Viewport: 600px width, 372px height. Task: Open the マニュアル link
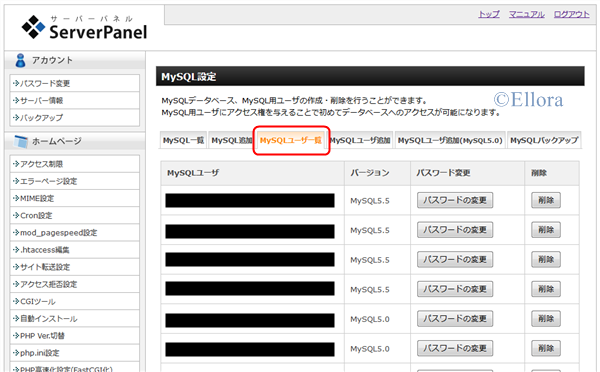527,14
